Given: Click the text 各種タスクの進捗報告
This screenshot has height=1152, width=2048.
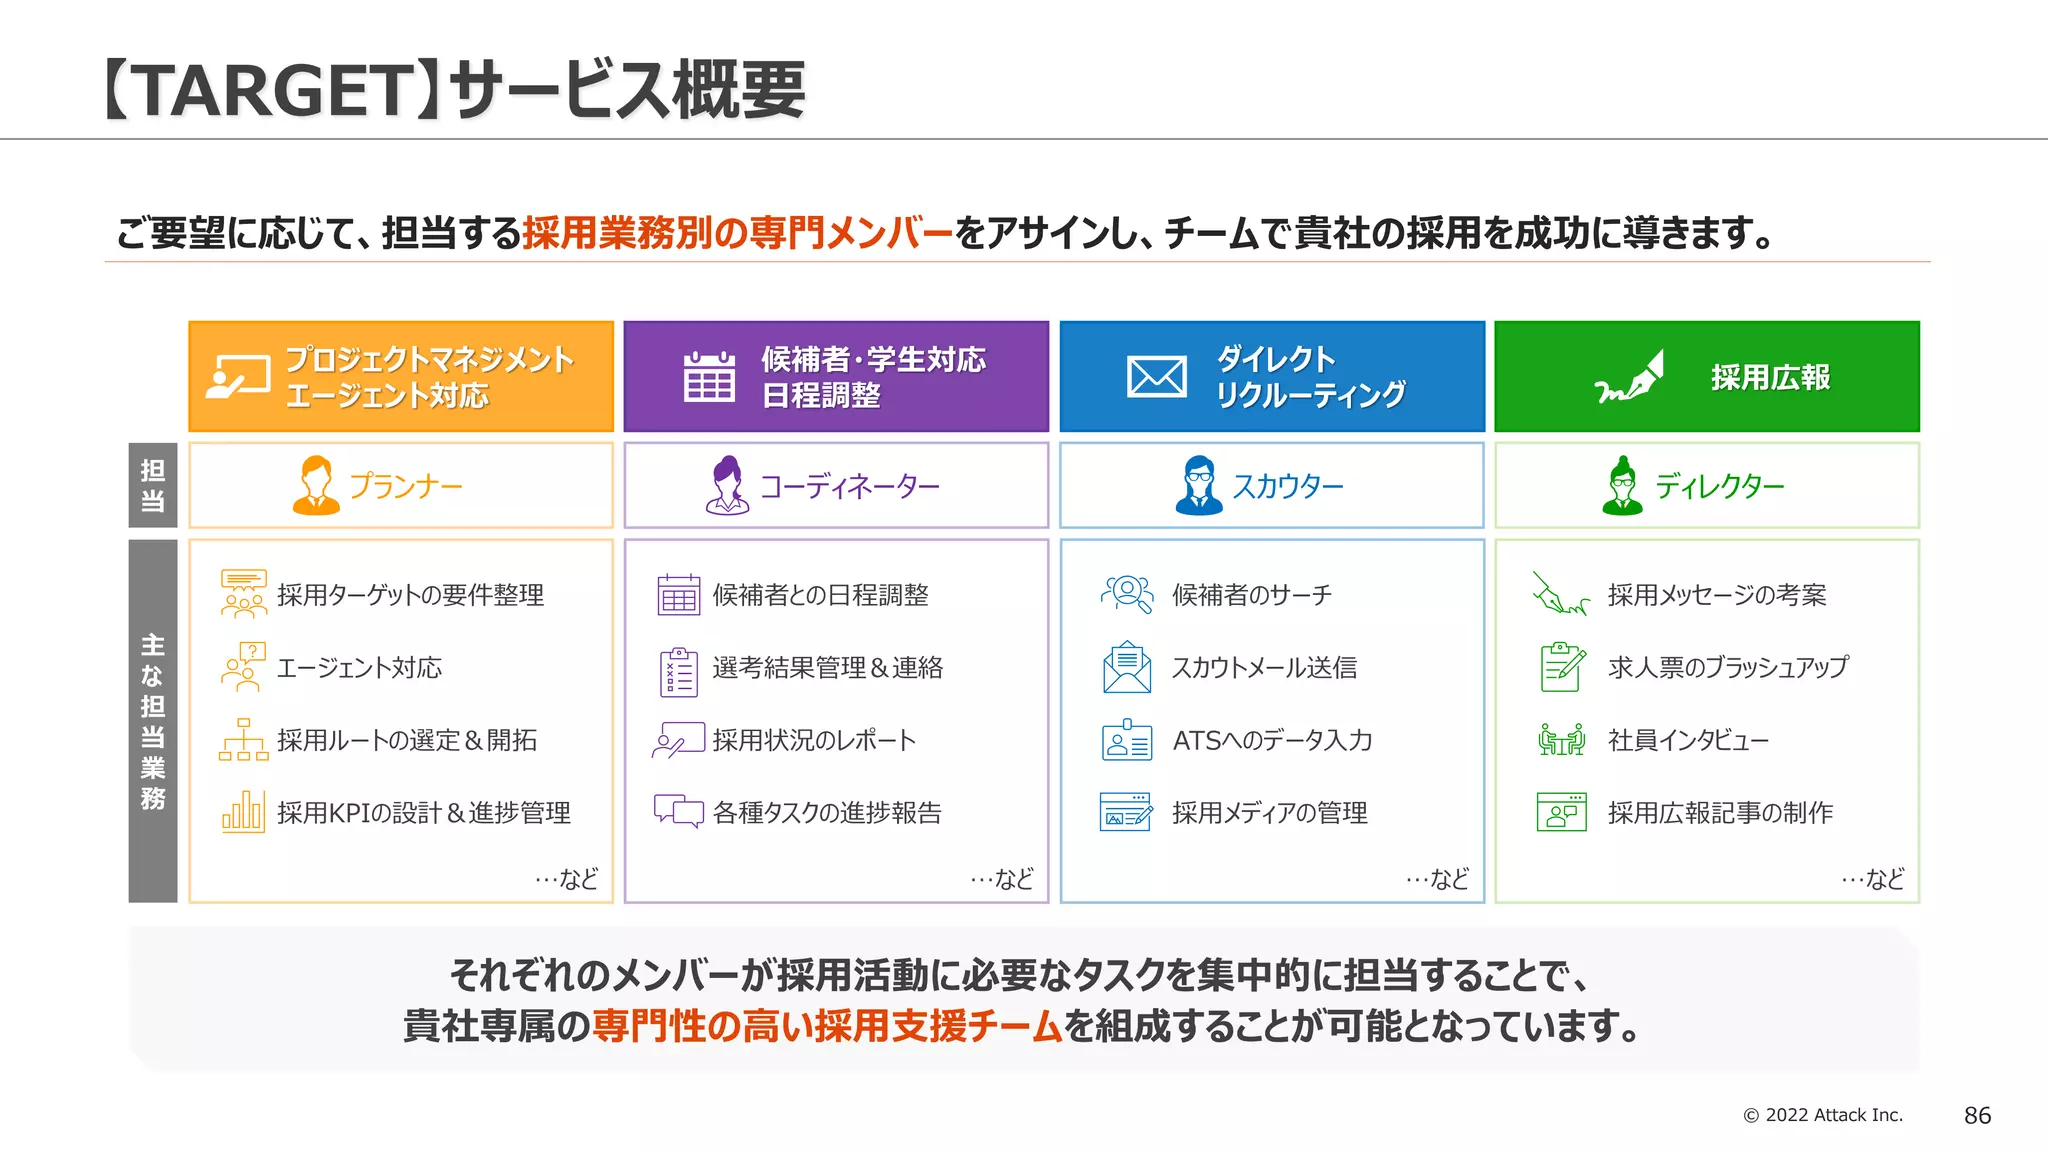Looking at the screenshot, I should (827, 813).
